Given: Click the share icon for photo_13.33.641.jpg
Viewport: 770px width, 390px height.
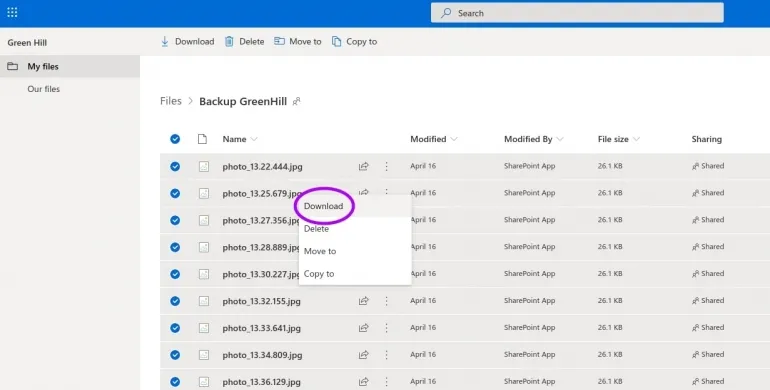Looking at the screenshot, I should [363, 328].
